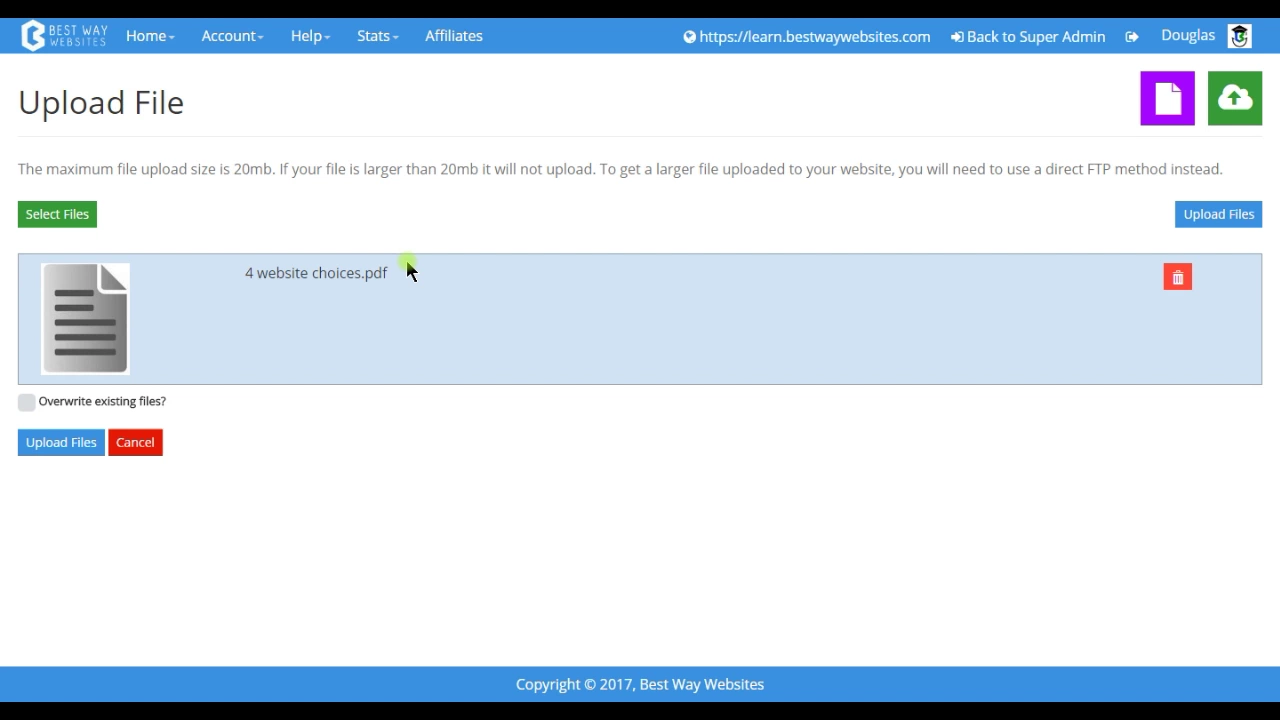Click the bottom Upload Files button

click(x=61, y=442)
